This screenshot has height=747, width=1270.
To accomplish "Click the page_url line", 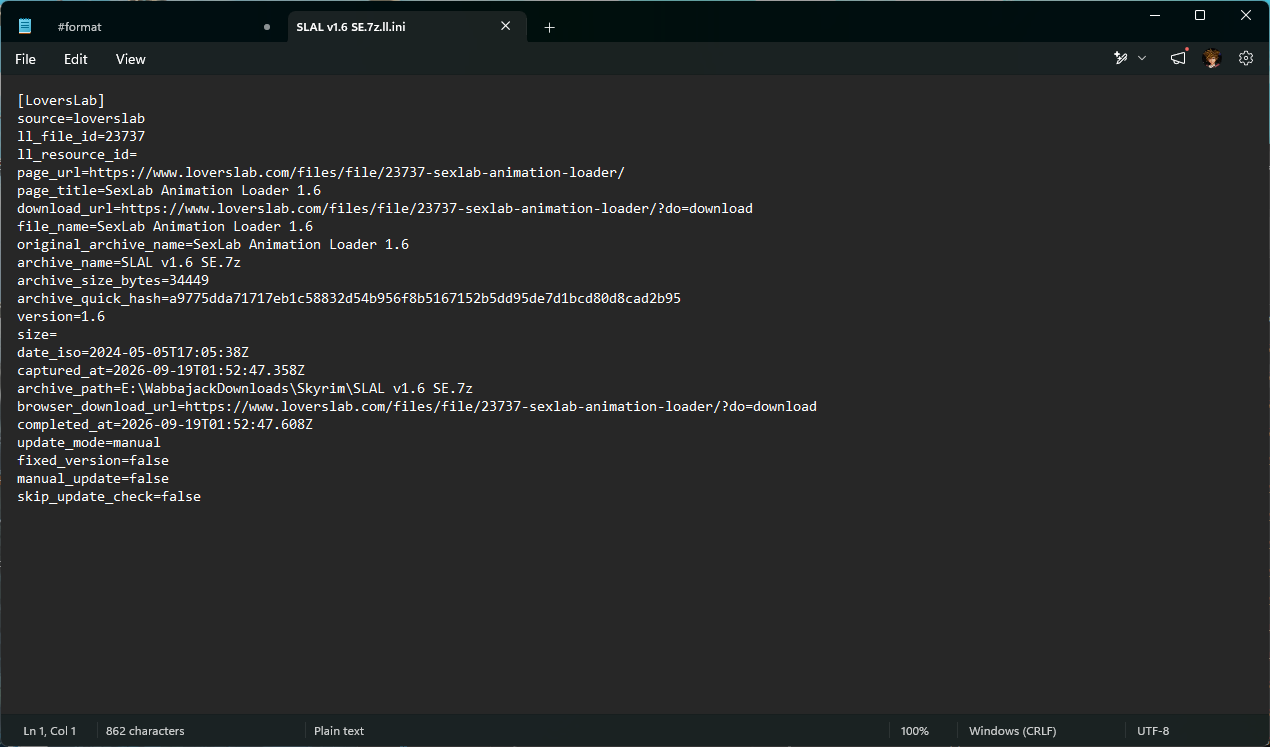I will click(x=321, y=172).
